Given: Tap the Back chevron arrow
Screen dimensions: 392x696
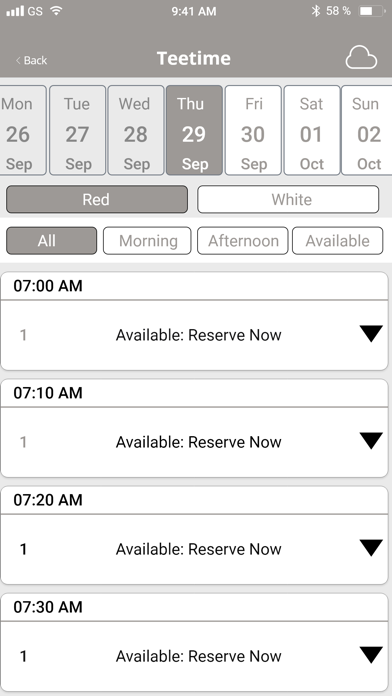Looking at the screenshot, I should click(x=18, y=60).
